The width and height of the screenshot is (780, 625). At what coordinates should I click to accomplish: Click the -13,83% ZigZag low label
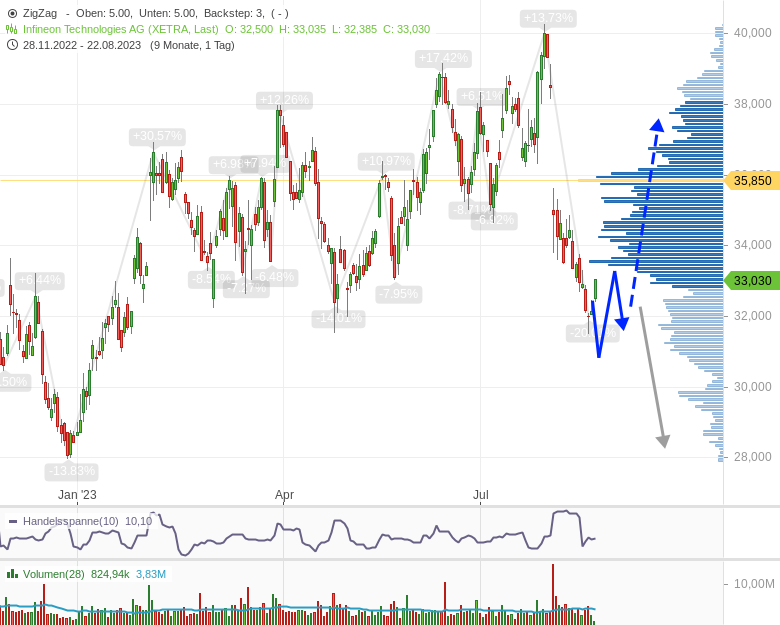[71, 471]
